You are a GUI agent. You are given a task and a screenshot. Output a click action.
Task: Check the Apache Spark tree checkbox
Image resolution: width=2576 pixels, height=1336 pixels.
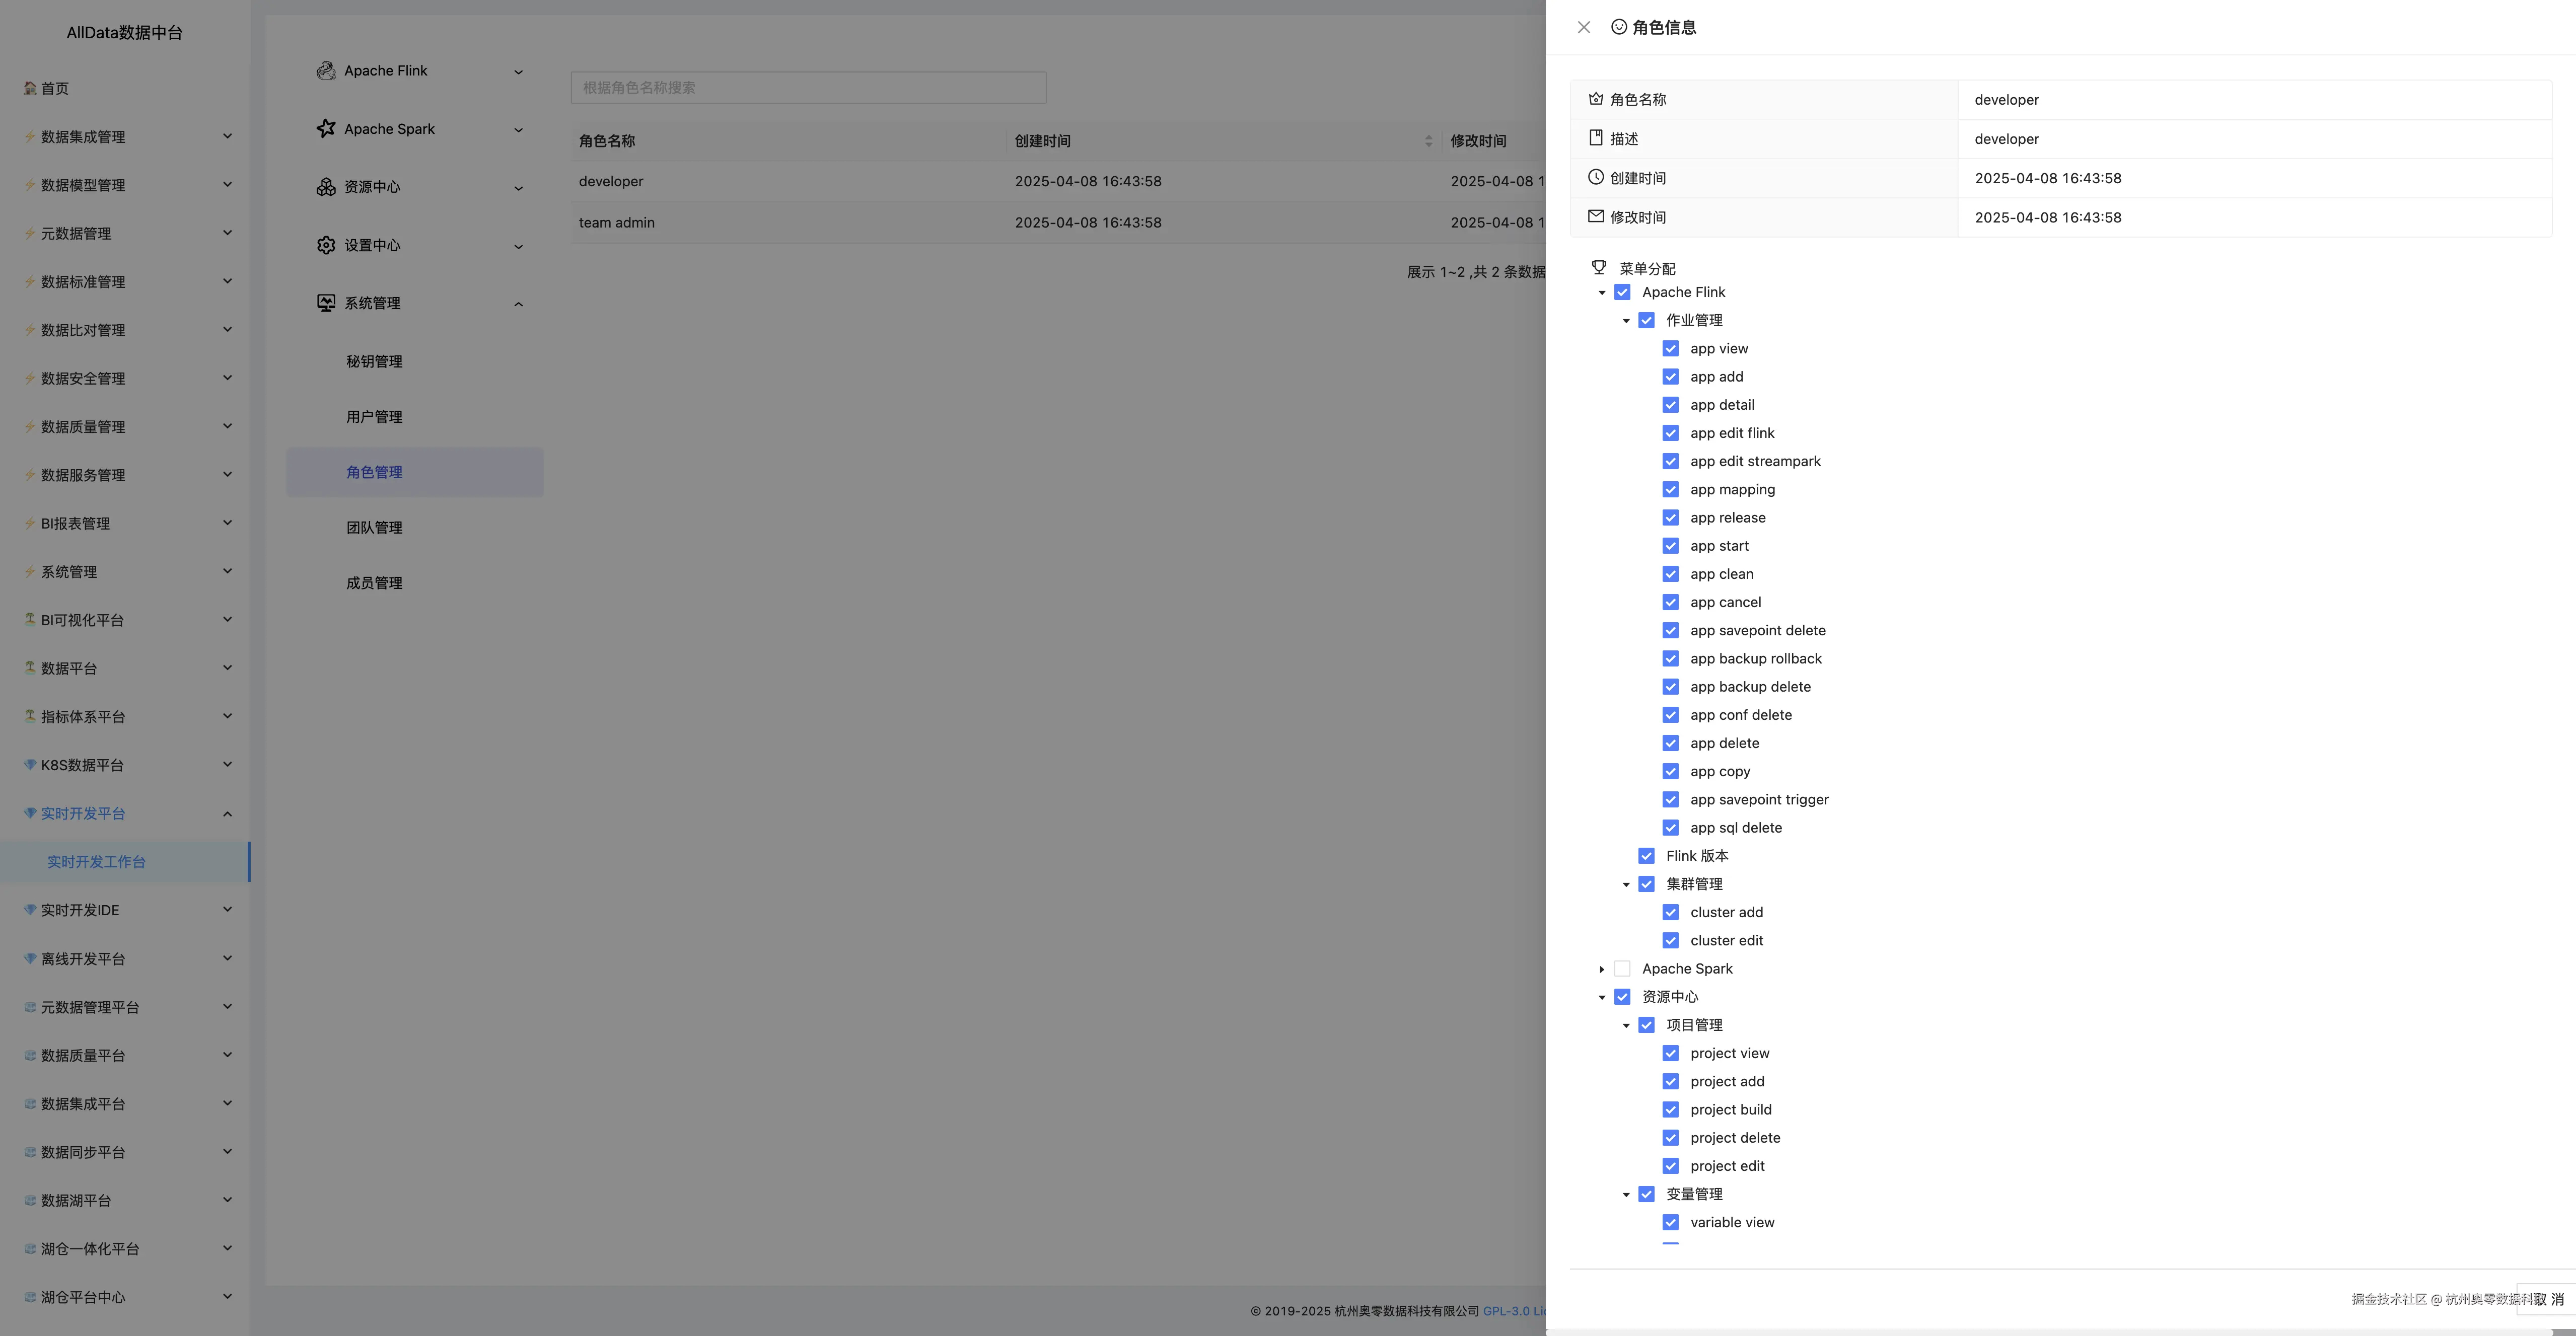click(x=1622, y=969)
